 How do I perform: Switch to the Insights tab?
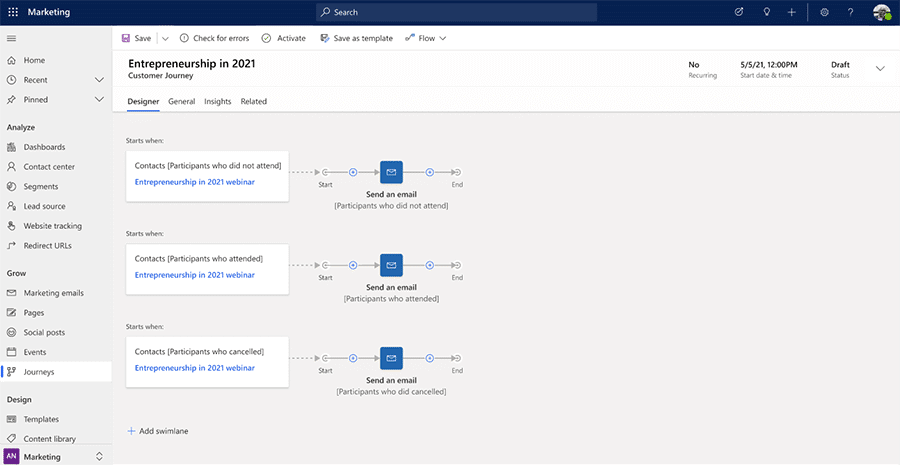click(x=217, y=101)
